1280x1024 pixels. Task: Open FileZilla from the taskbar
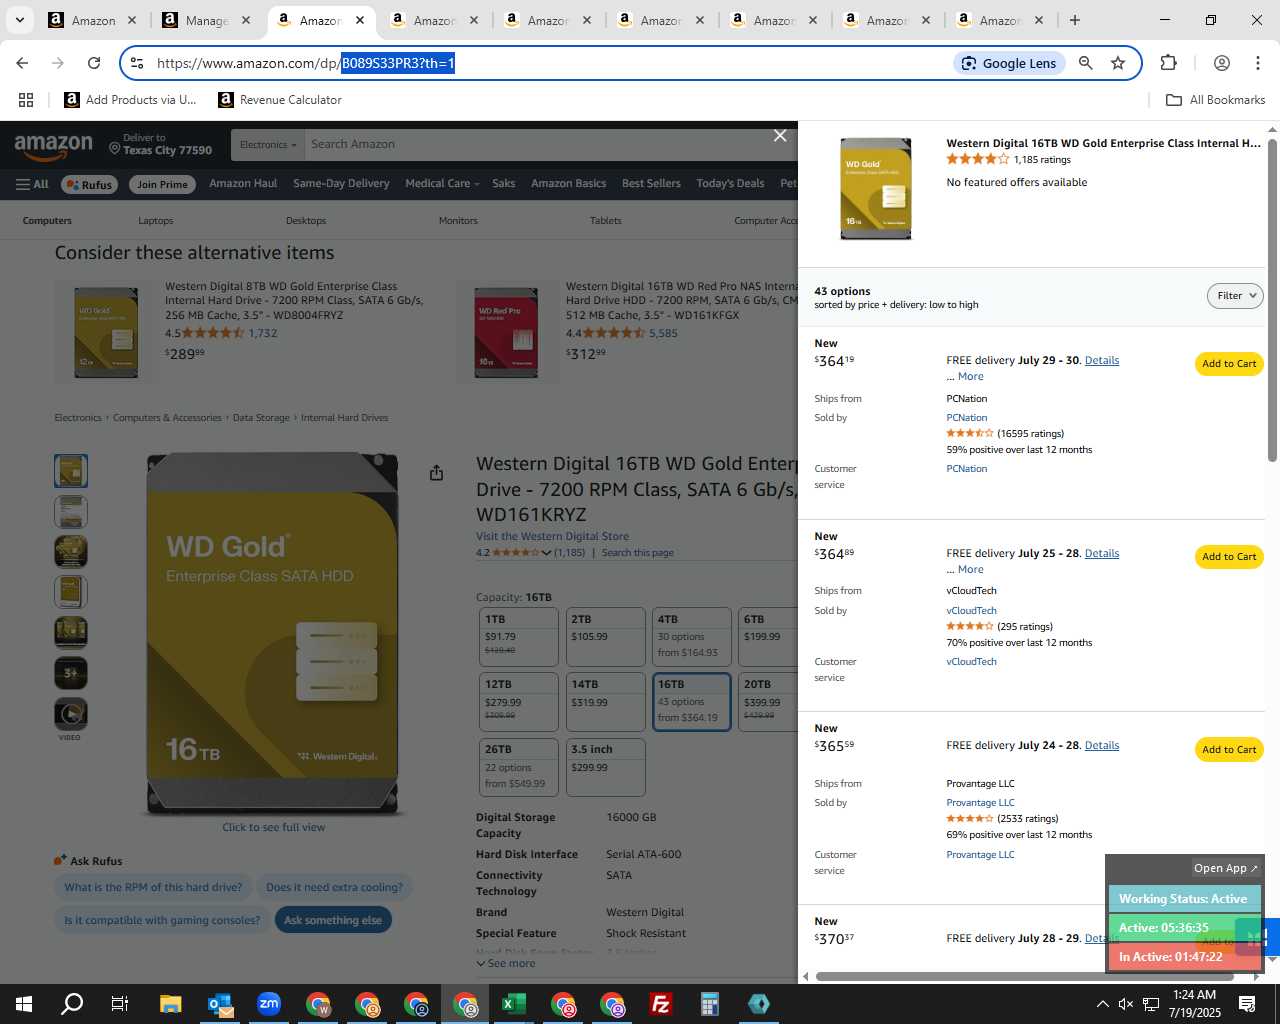click(660, 1004)
